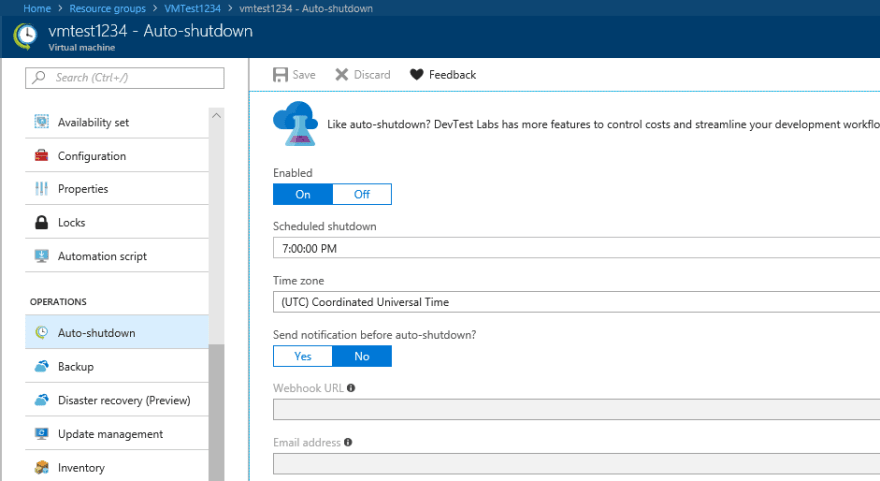The image size is (880, 481).
Task: Go to VMTest1234 breadcrumb link
Action: point(192,8)
